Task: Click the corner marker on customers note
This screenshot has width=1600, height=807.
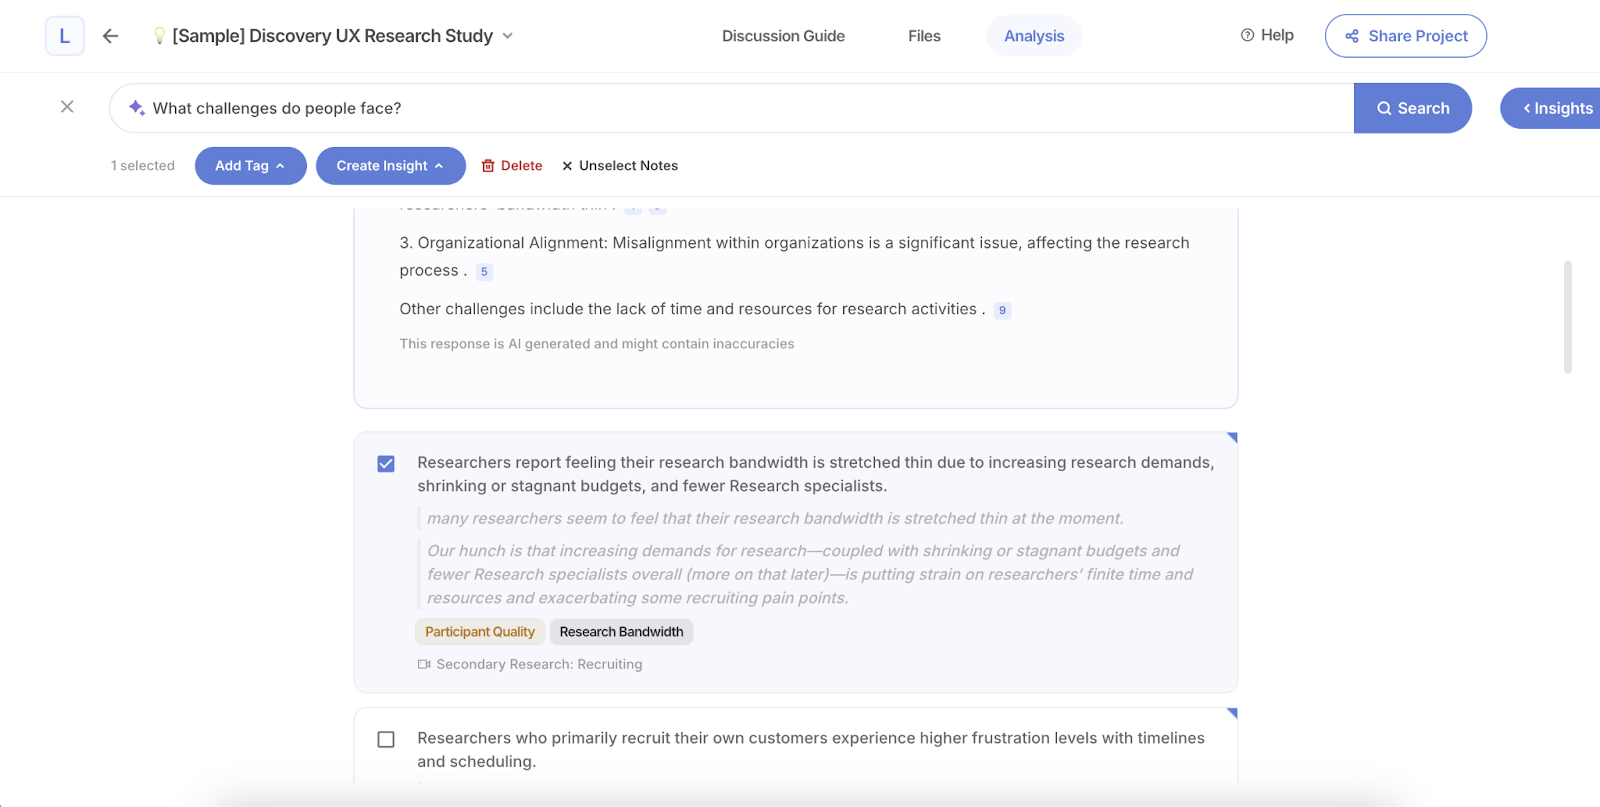Action: [1233, 712]
